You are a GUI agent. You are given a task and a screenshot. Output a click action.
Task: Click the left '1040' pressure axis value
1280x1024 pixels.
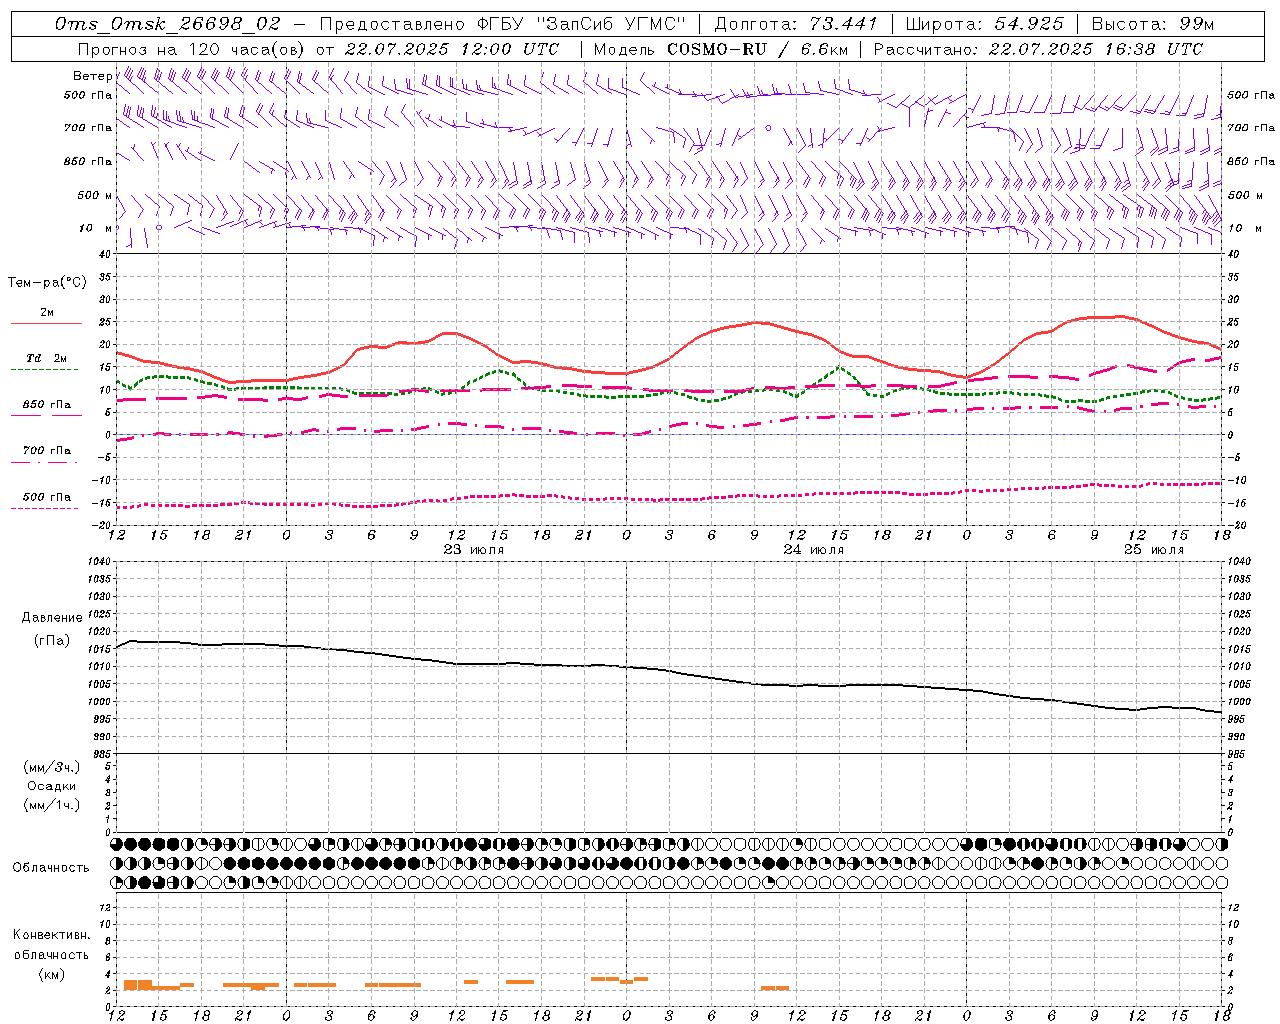pyautogui.click(x=99, y=562)
